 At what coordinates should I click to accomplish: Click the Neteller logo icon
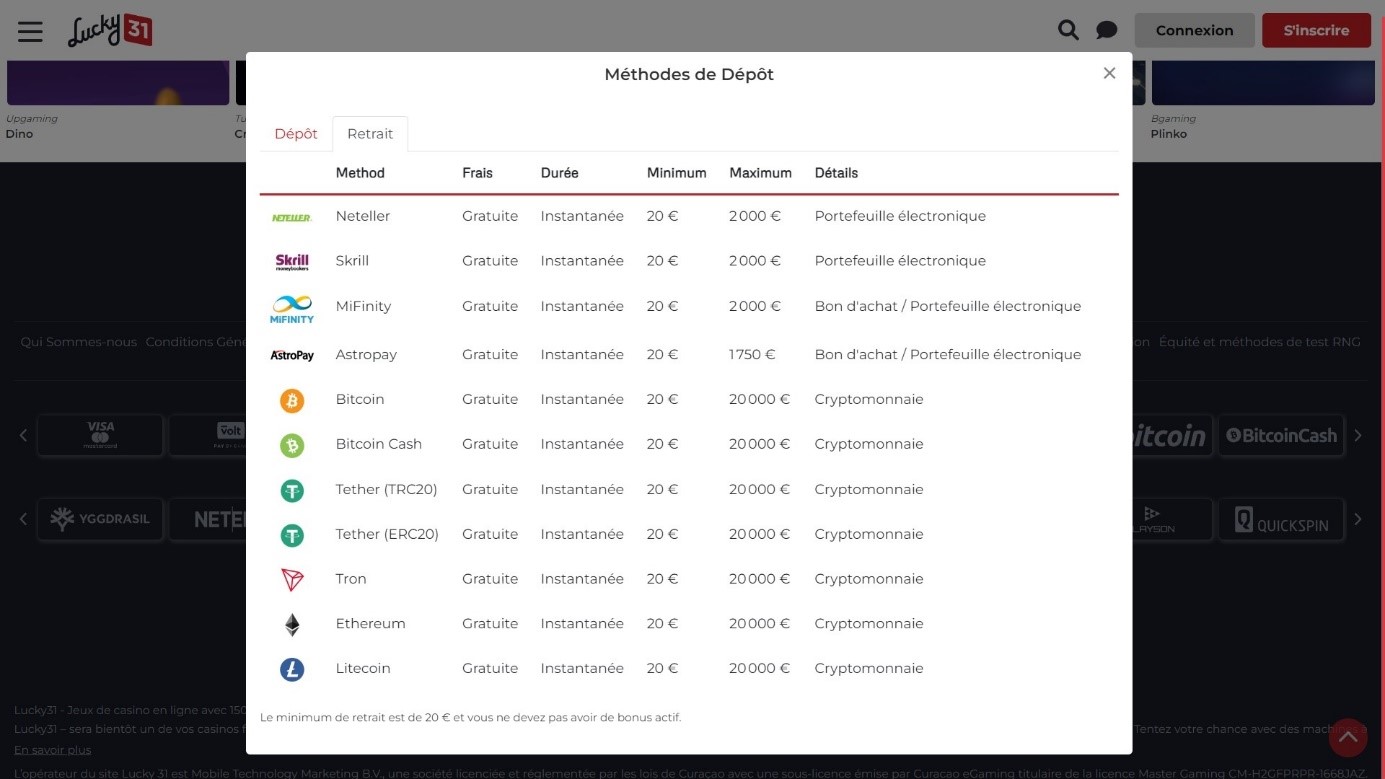(x=292, y=217)
